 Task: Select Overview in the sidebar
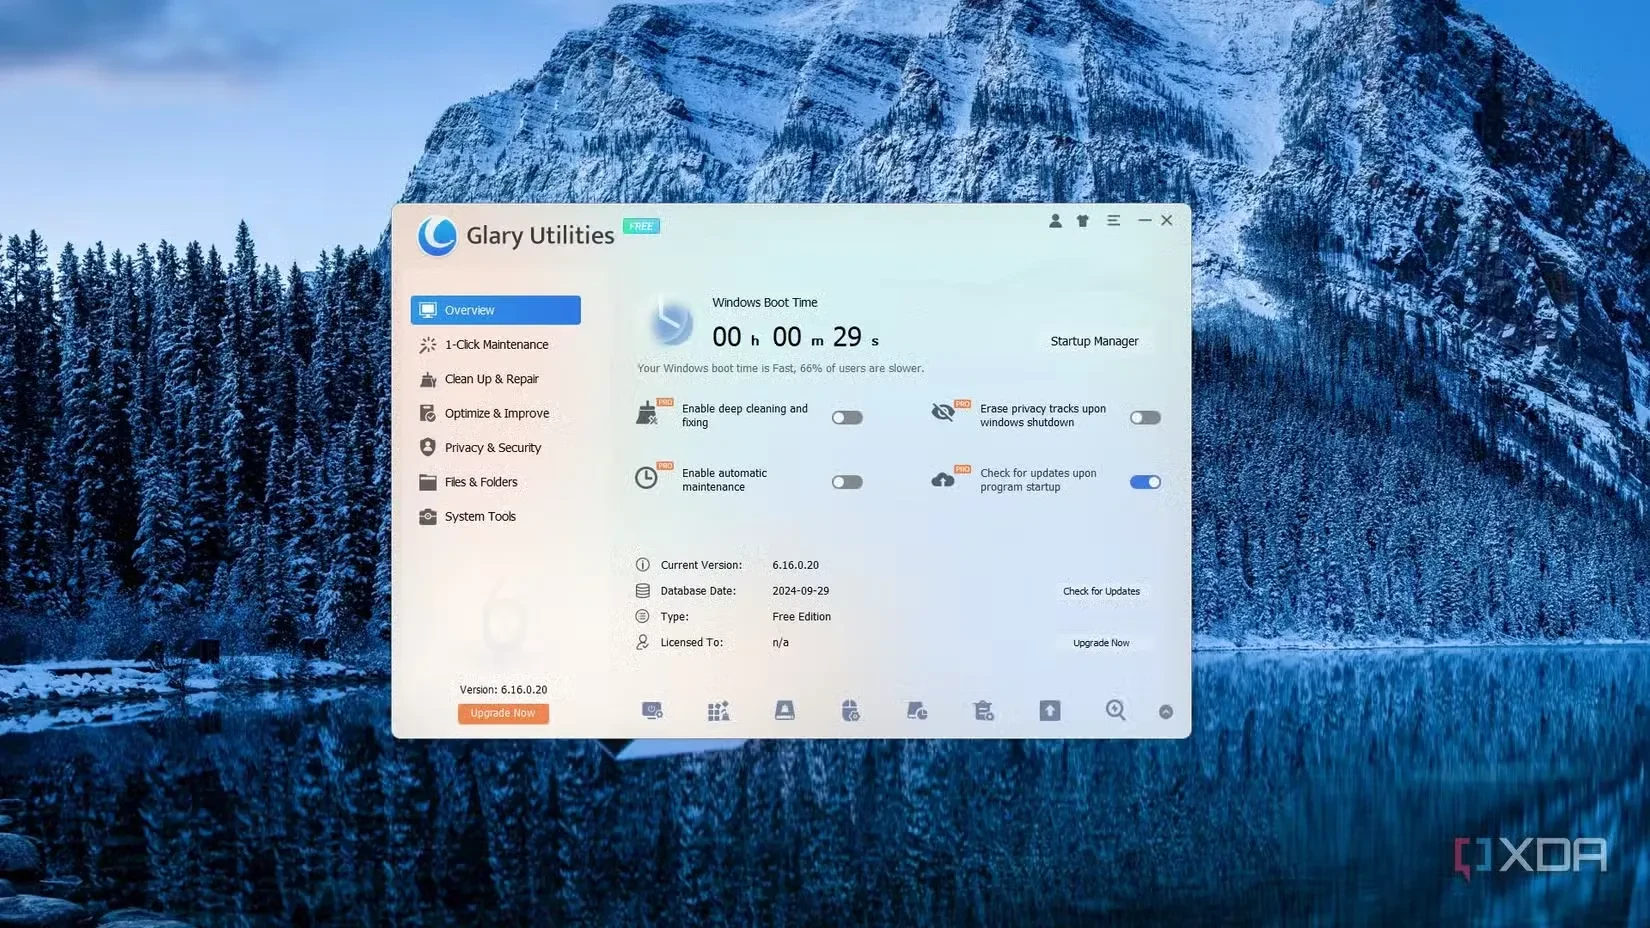pyautogui.click(x=496, y=310)
